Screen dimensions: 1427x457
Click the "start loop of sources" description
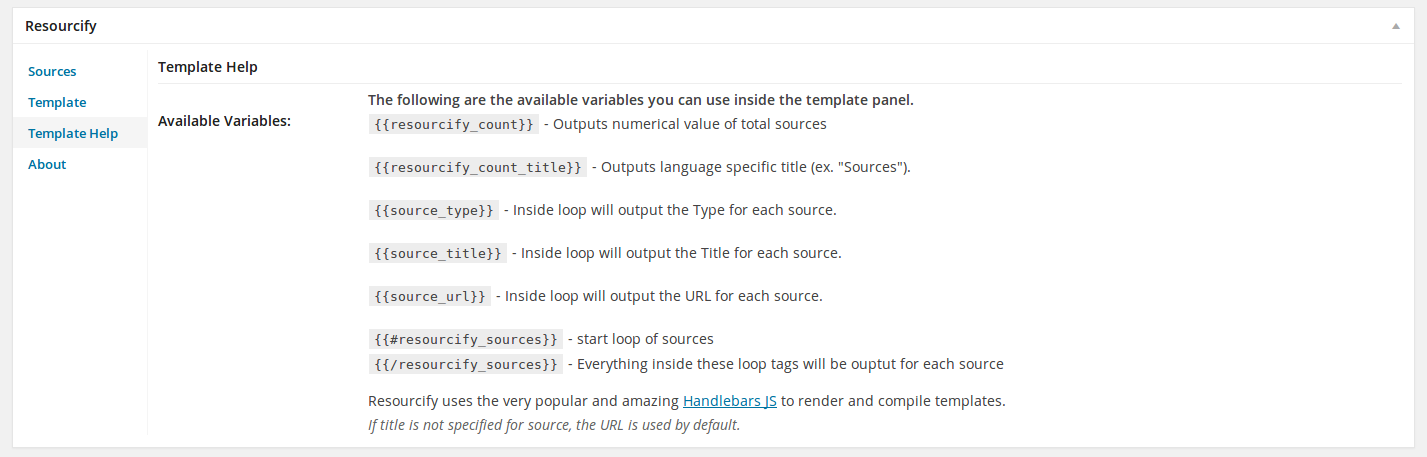coord(645,340)
